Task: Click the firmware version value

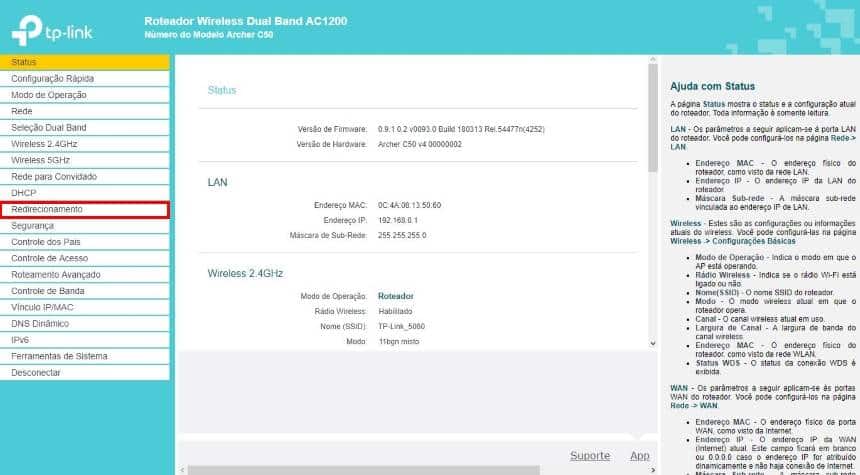Action: pos(461,129)
